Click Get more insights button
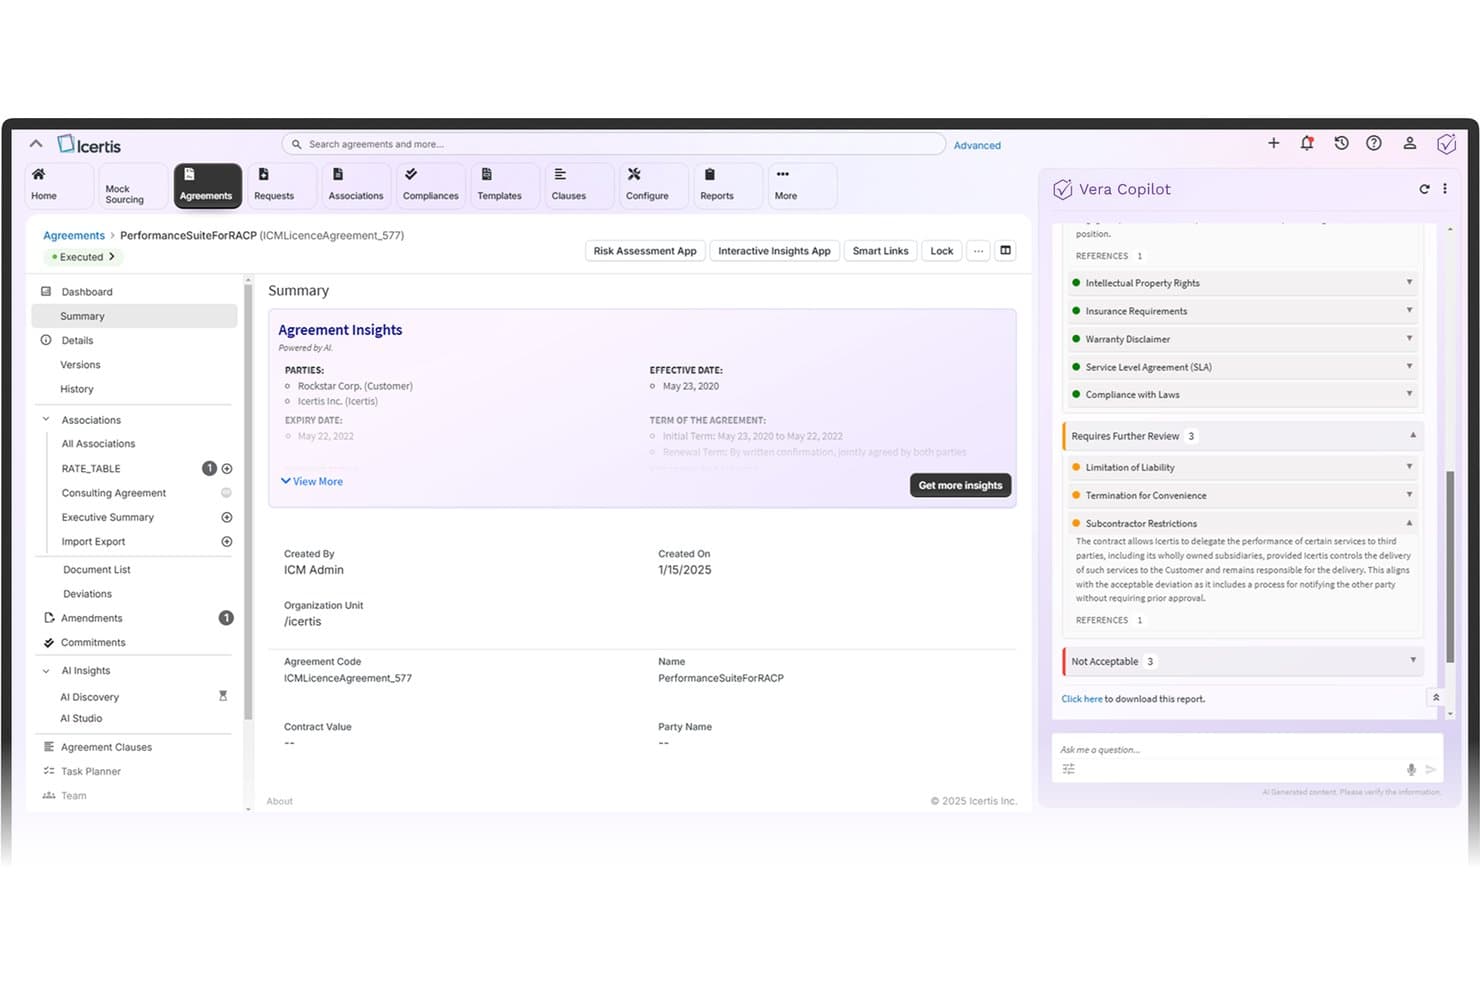The width and height of the screenshot is (1480, 987). pyautogui.click(x=960, y=485)
